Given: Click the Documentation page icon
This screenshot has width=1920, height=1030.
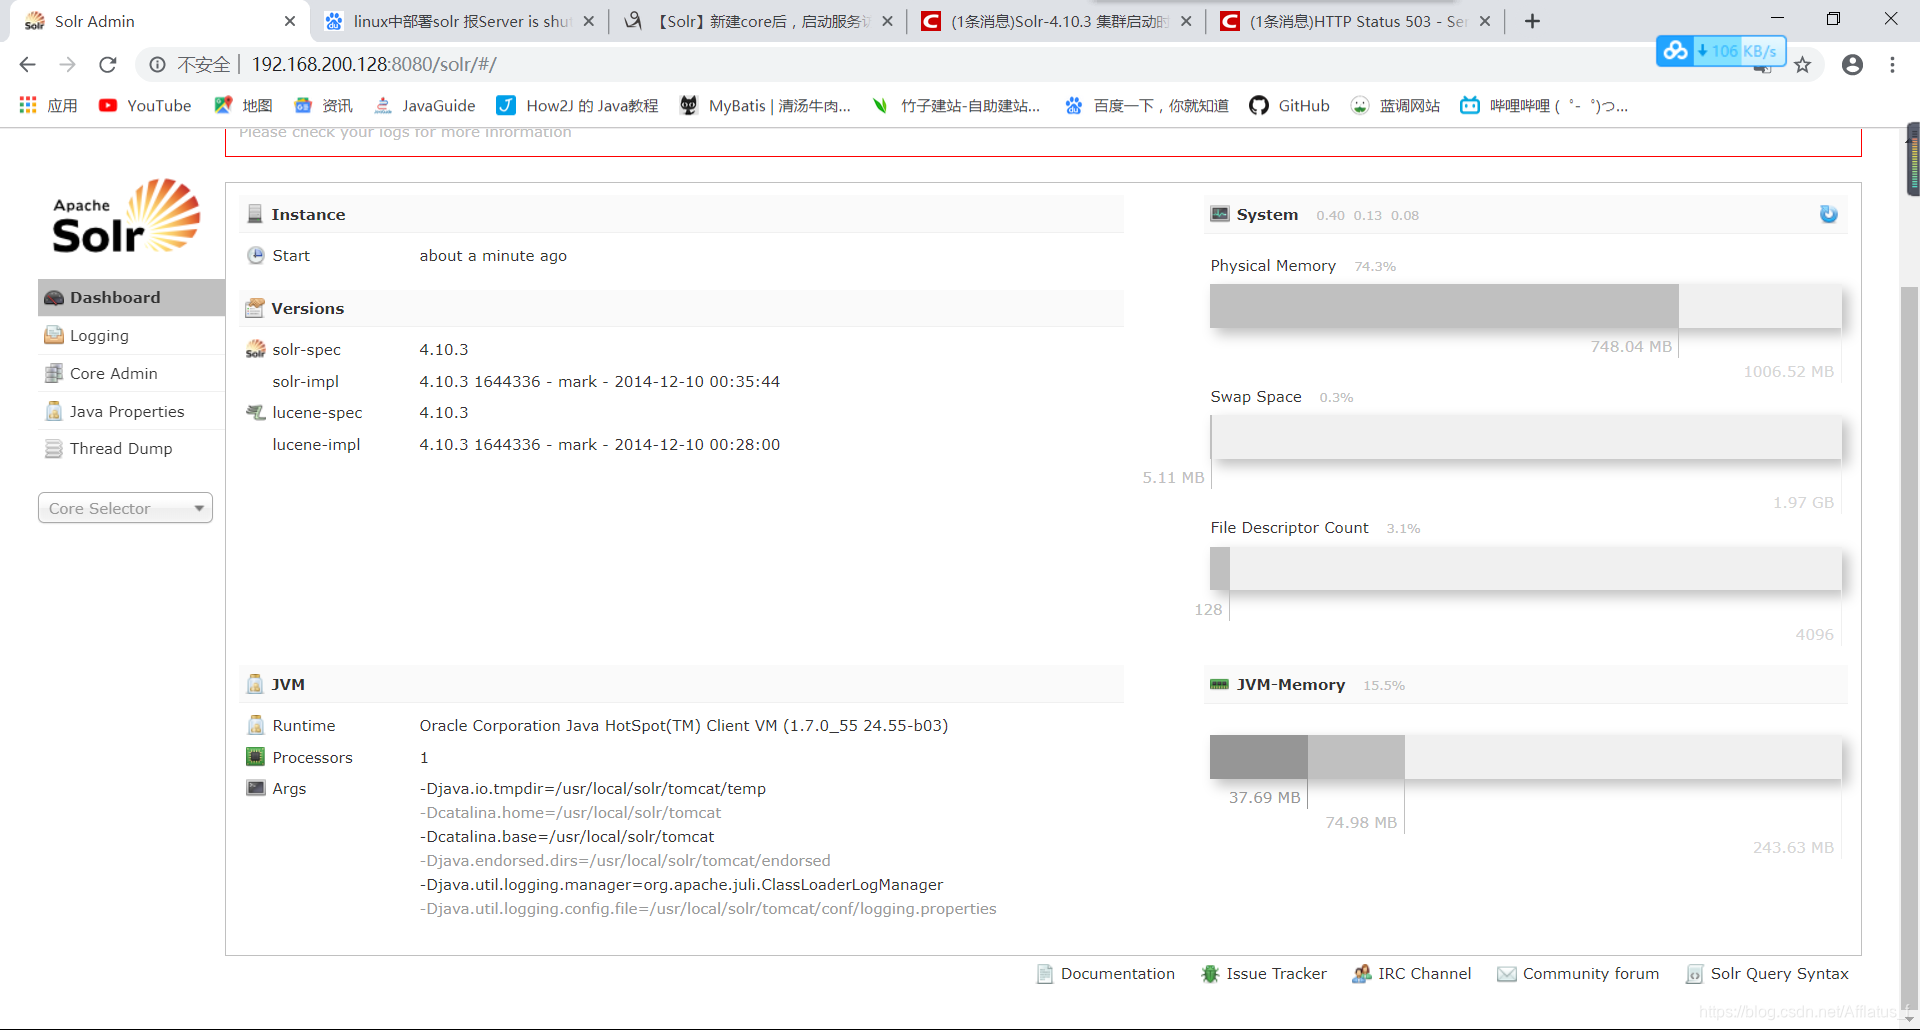Looking at the screenshot, I should coord(1045,974).
